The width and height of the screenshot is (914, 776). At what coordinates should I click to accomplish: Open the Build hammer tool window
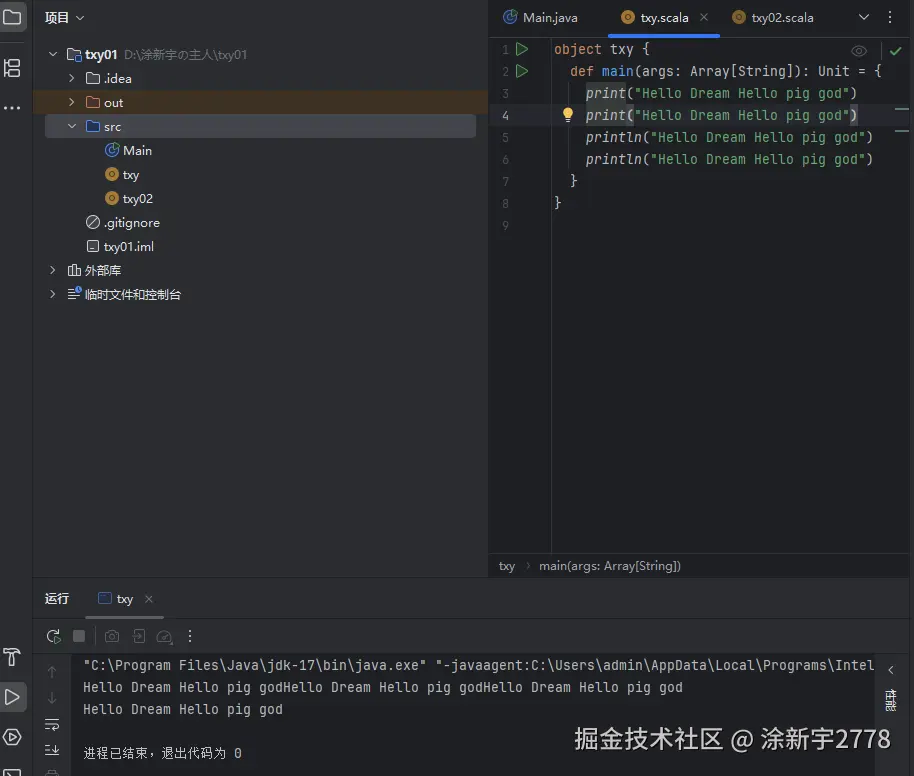click(x=12, y=657)
